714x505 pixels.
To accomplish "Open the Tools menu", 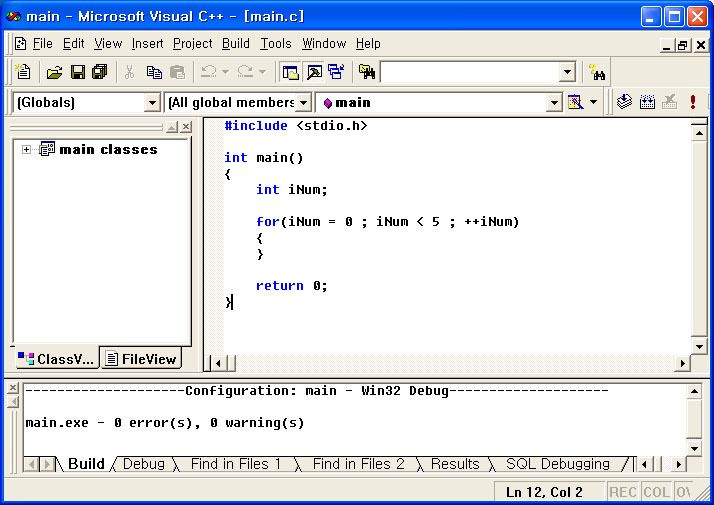I will [275, 44].
